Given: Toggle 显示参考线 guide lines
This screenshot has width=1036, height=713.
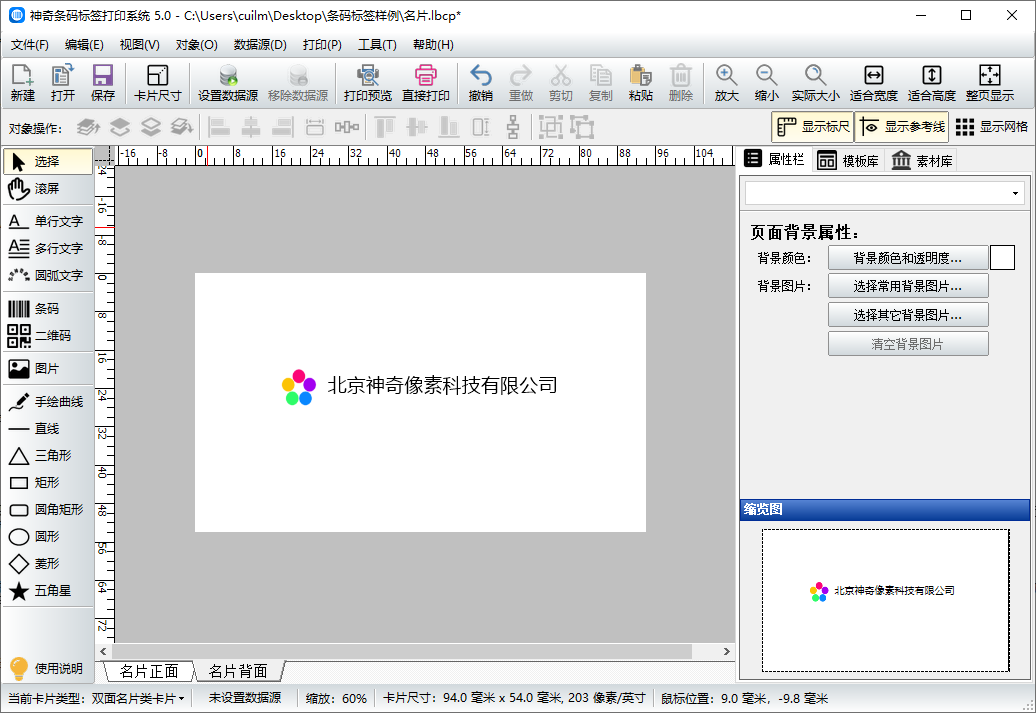Looking at the screenshot, I should (901, 127).
